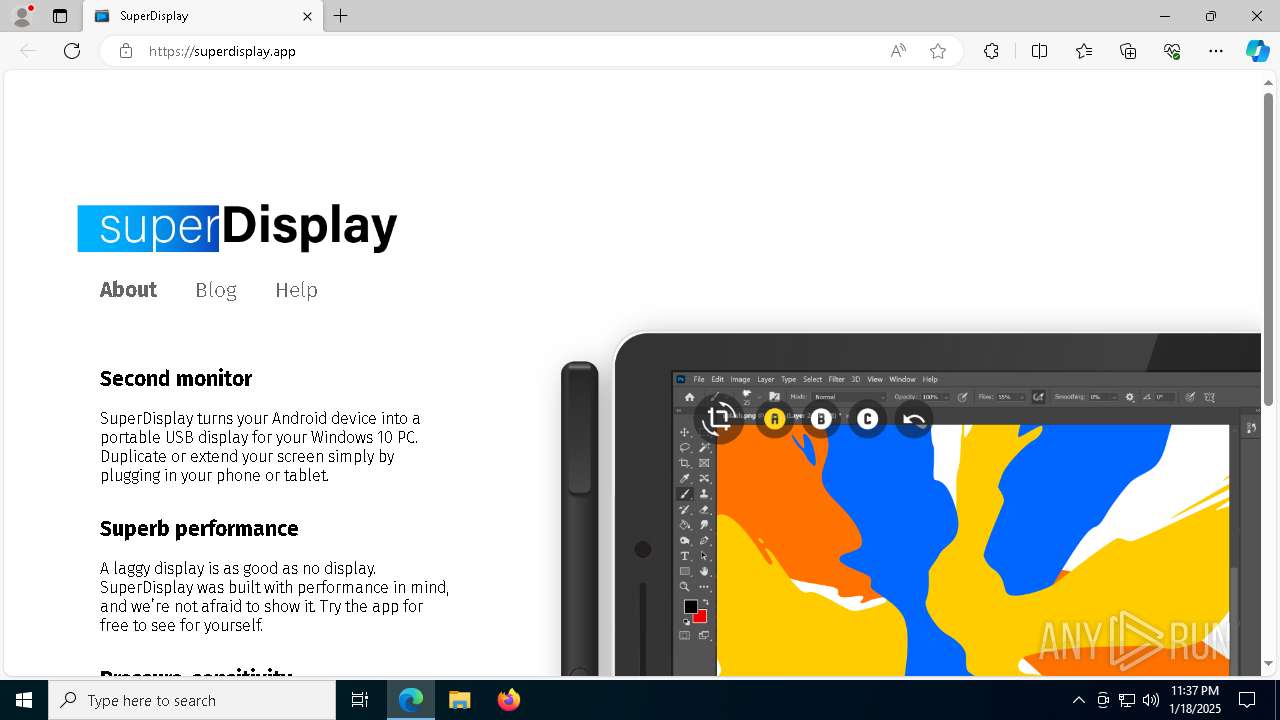Screen dimensions: 1280x720
Task: Open Collections icon
Action: pos(1128,51)
